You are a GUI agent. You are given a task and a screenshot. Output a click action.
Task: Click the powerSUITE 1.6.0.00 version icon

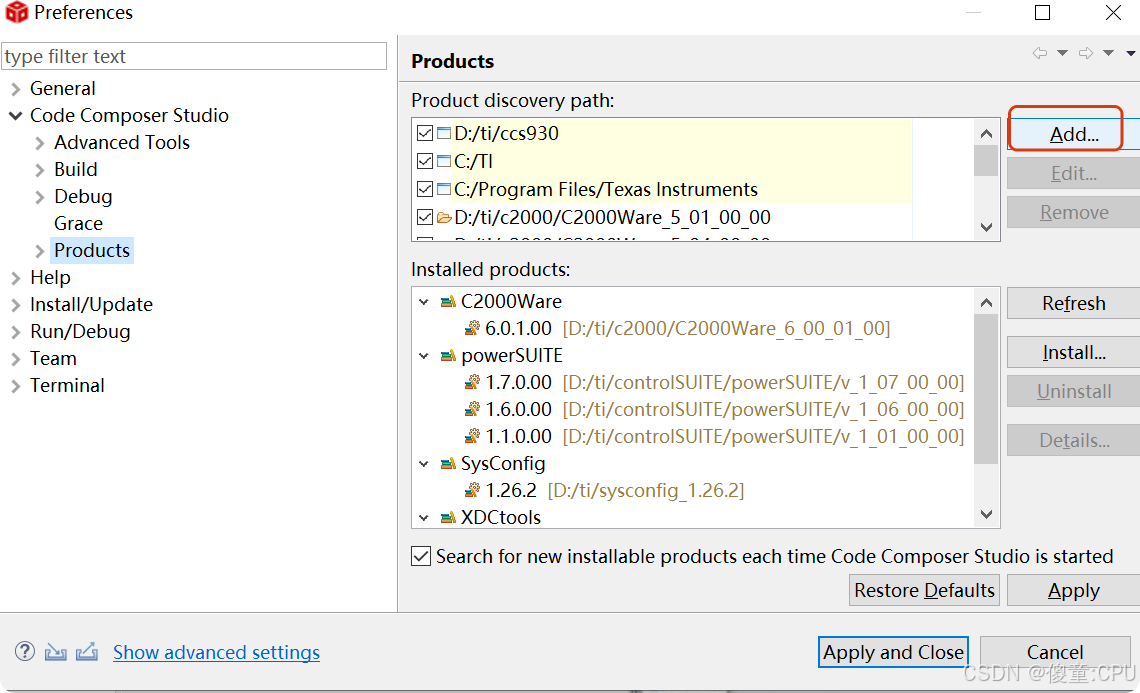pos(473,409)
